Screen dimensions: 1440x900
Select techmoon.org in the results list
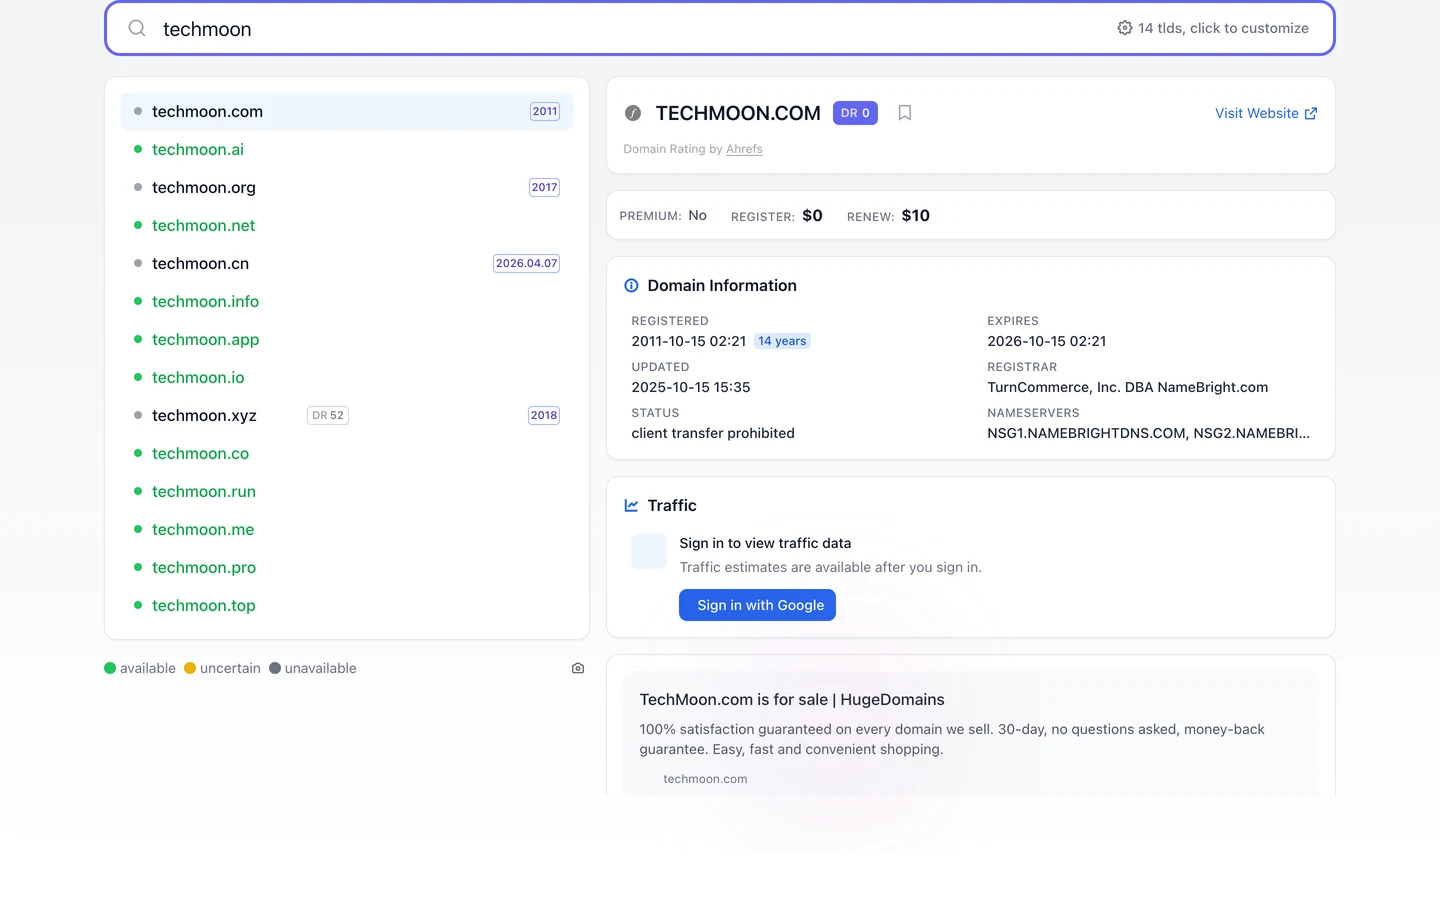click(x=347, y=187)
